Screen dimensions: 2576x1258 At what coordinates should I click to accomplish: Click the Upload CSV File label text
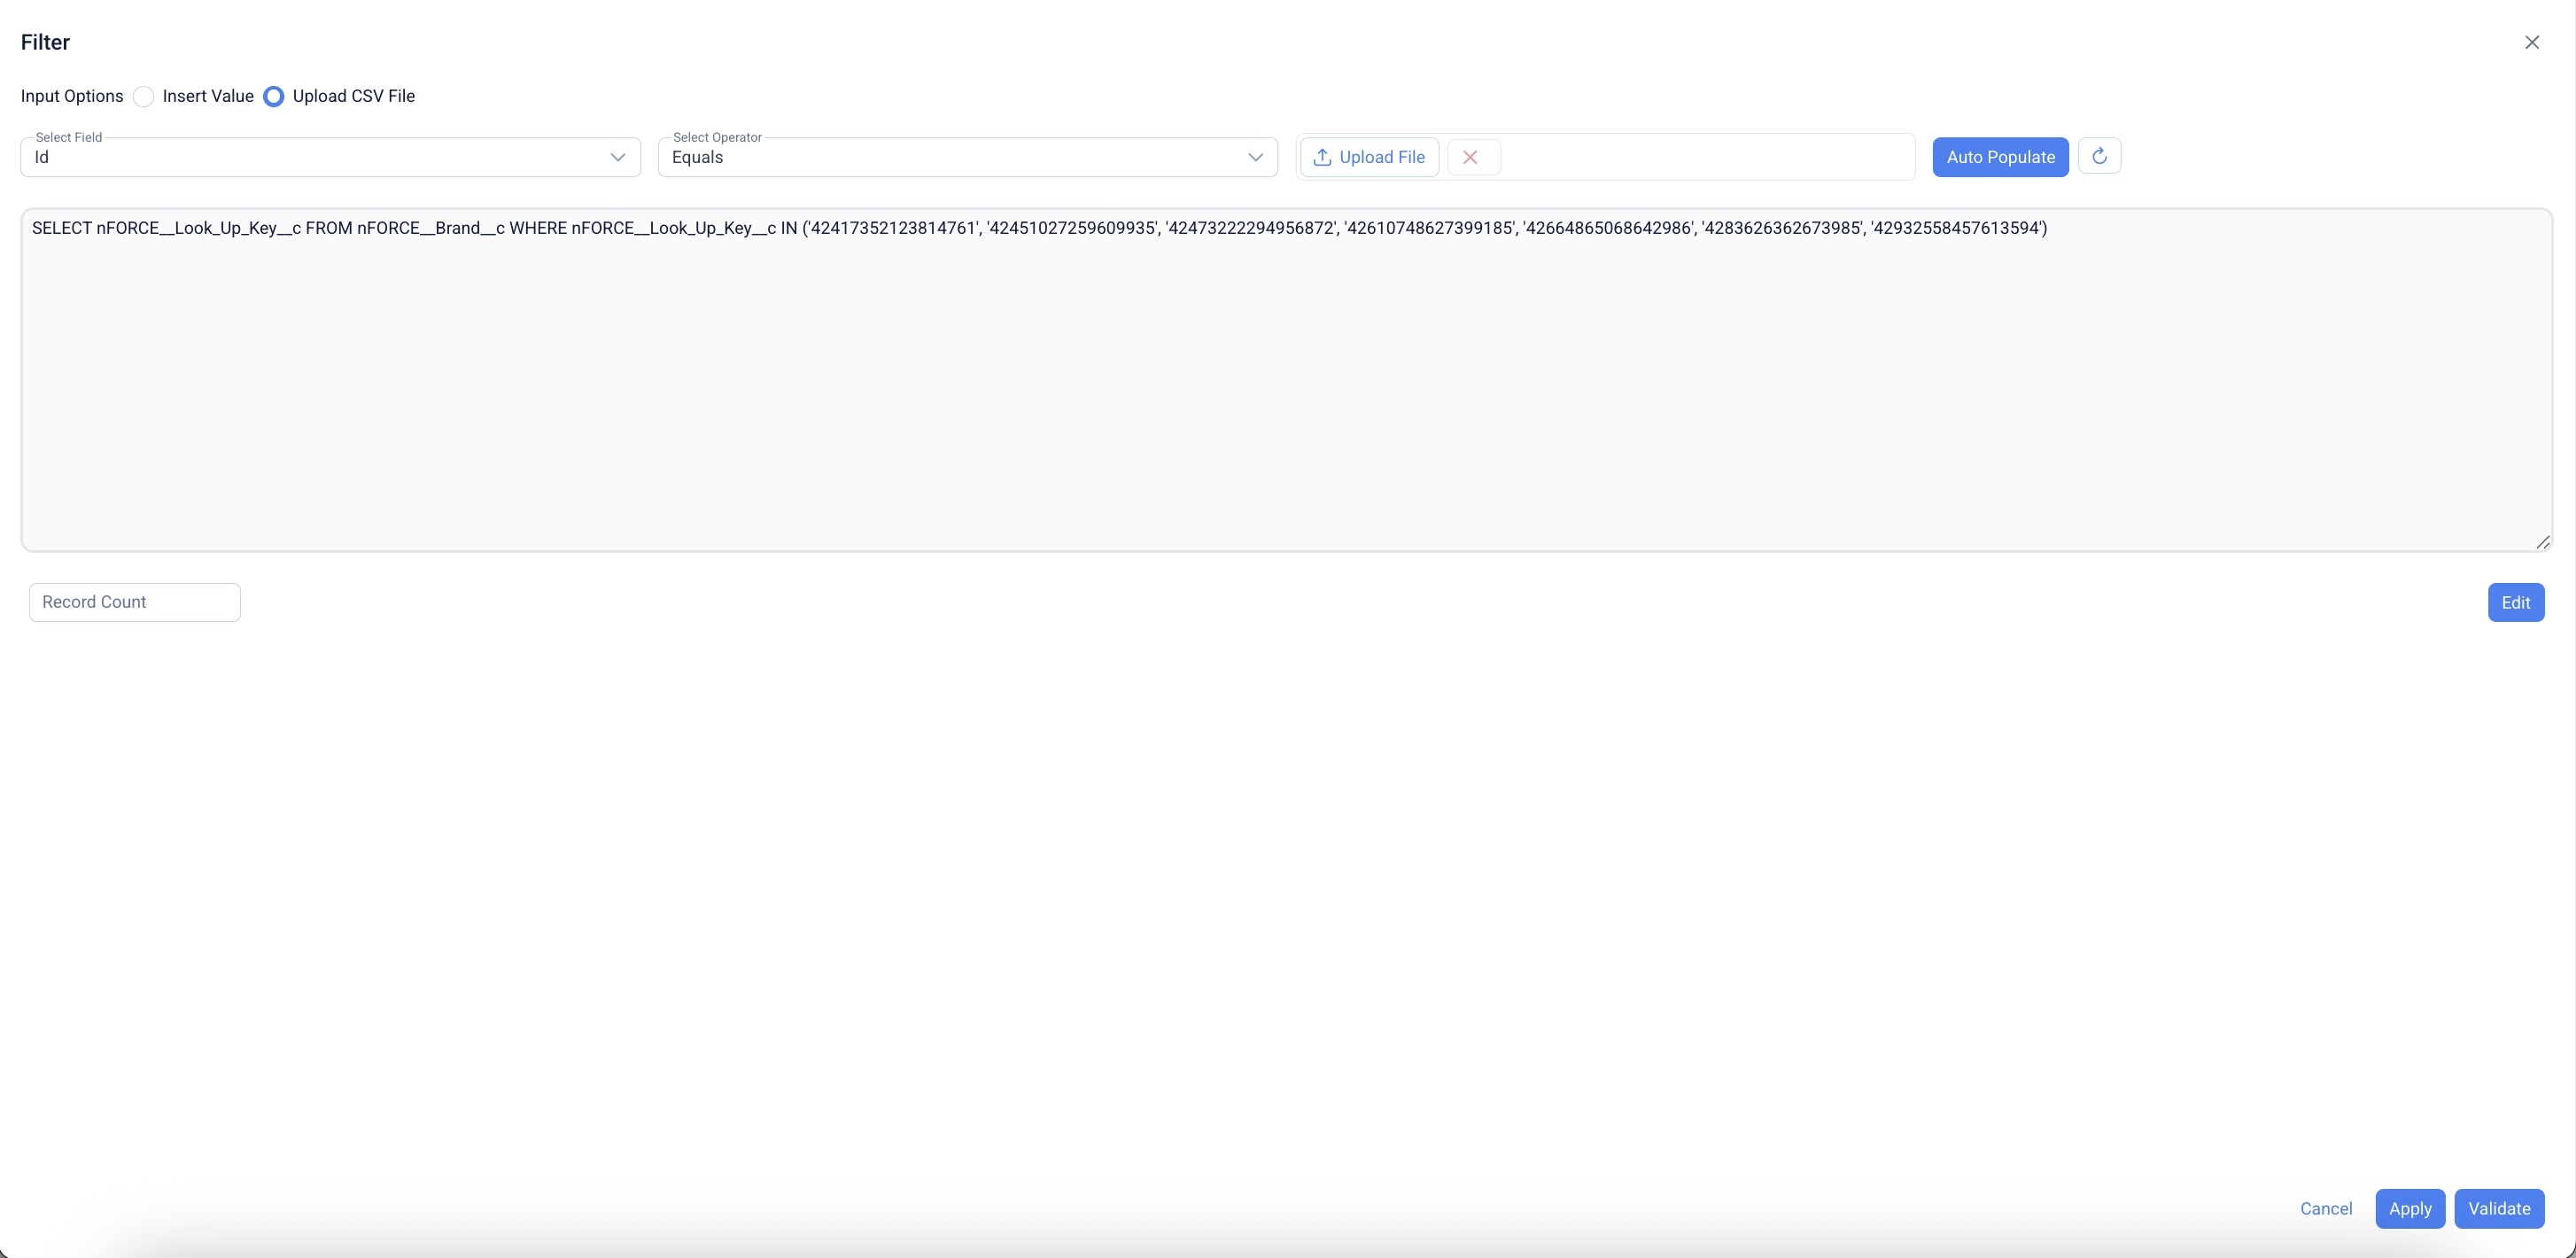[x=353, y=96]
